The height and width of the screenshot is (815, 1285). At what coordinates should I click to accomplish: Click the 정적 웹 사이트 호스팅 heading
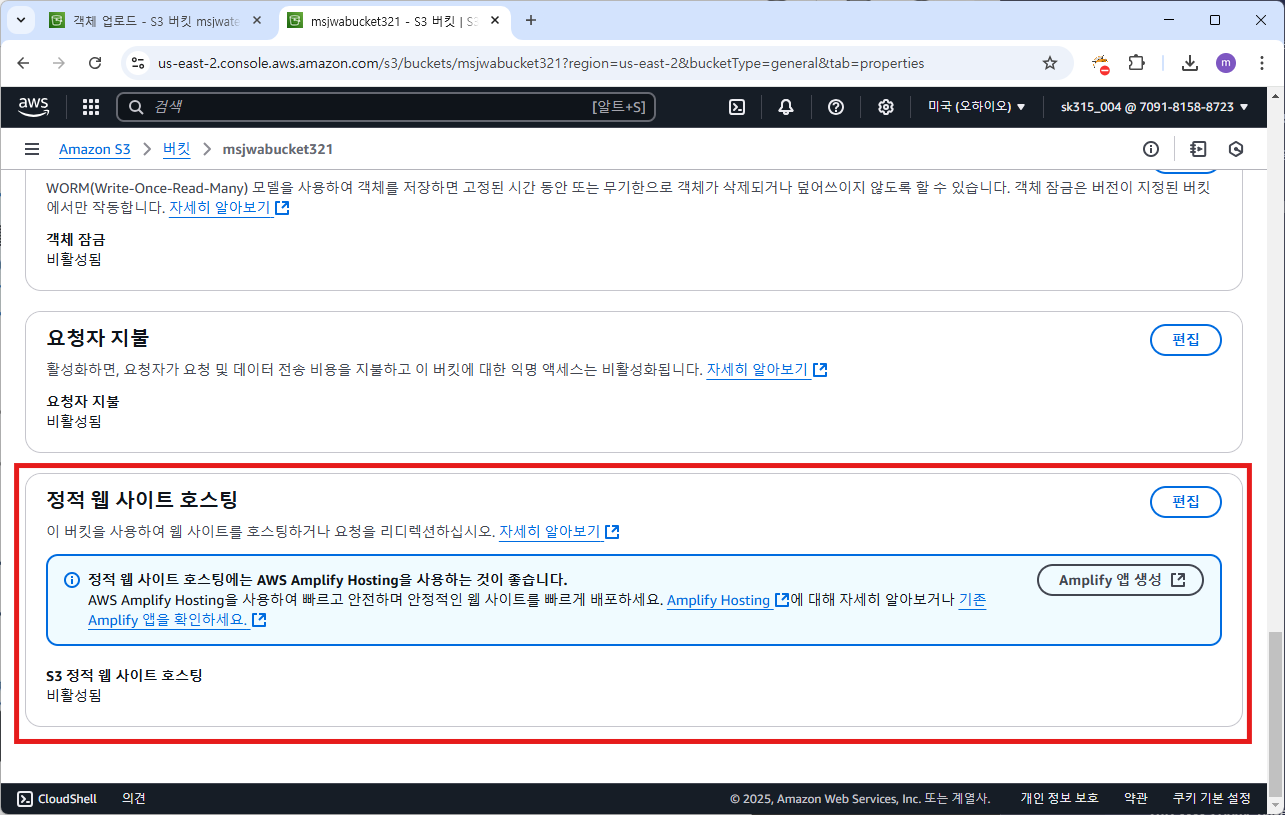click(x=142, y=499)
